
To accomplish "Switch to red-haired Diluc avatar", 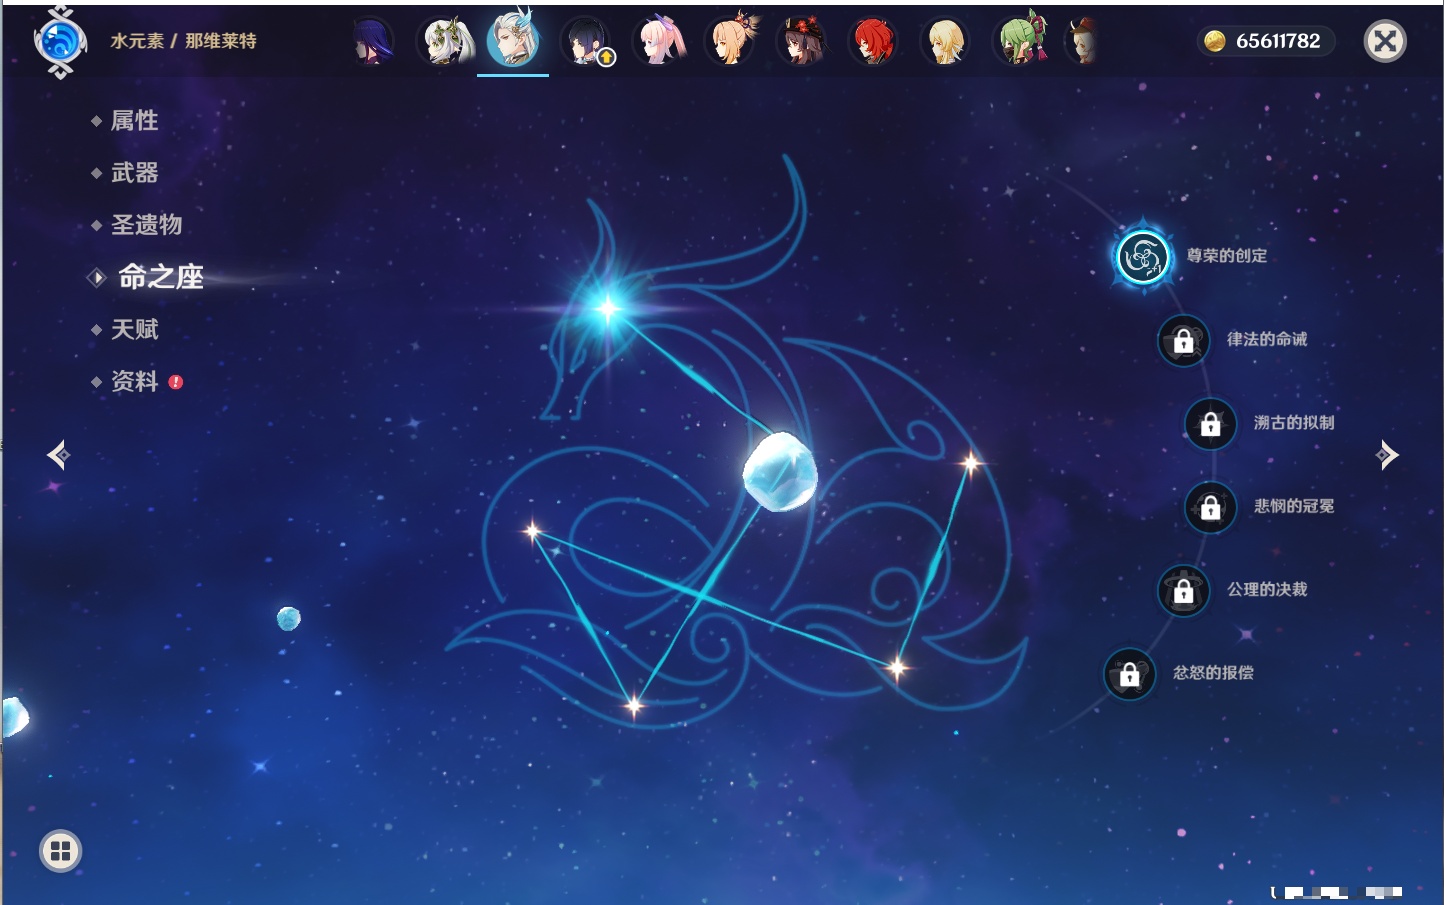I will point(873,41).
